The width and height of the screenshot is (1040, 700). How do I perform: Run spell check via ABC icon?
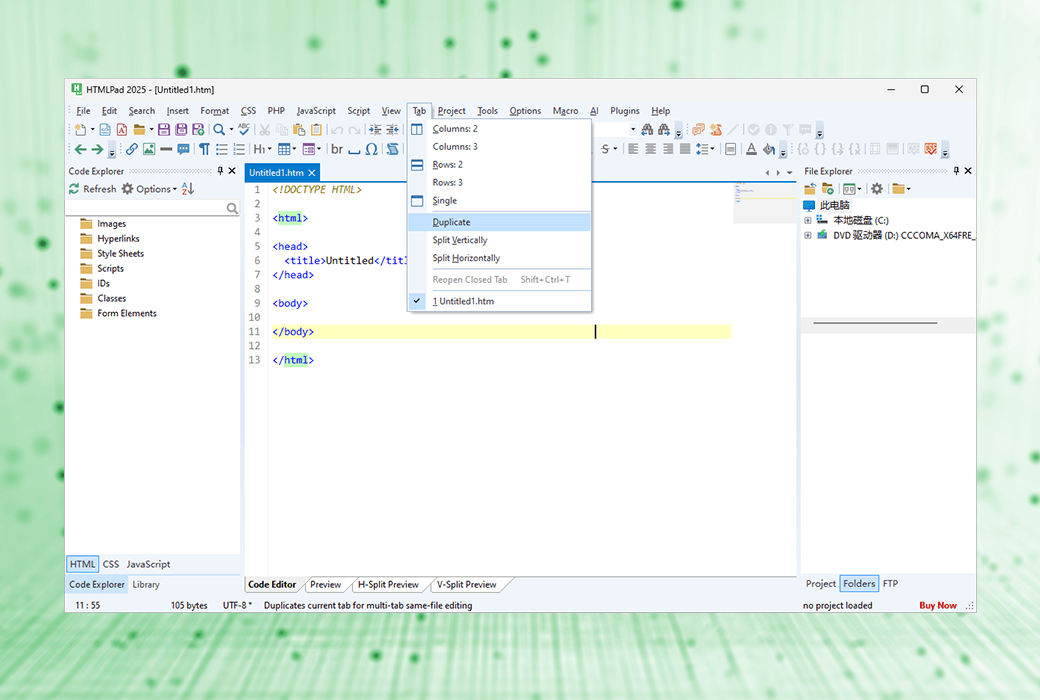click(244, 129)
